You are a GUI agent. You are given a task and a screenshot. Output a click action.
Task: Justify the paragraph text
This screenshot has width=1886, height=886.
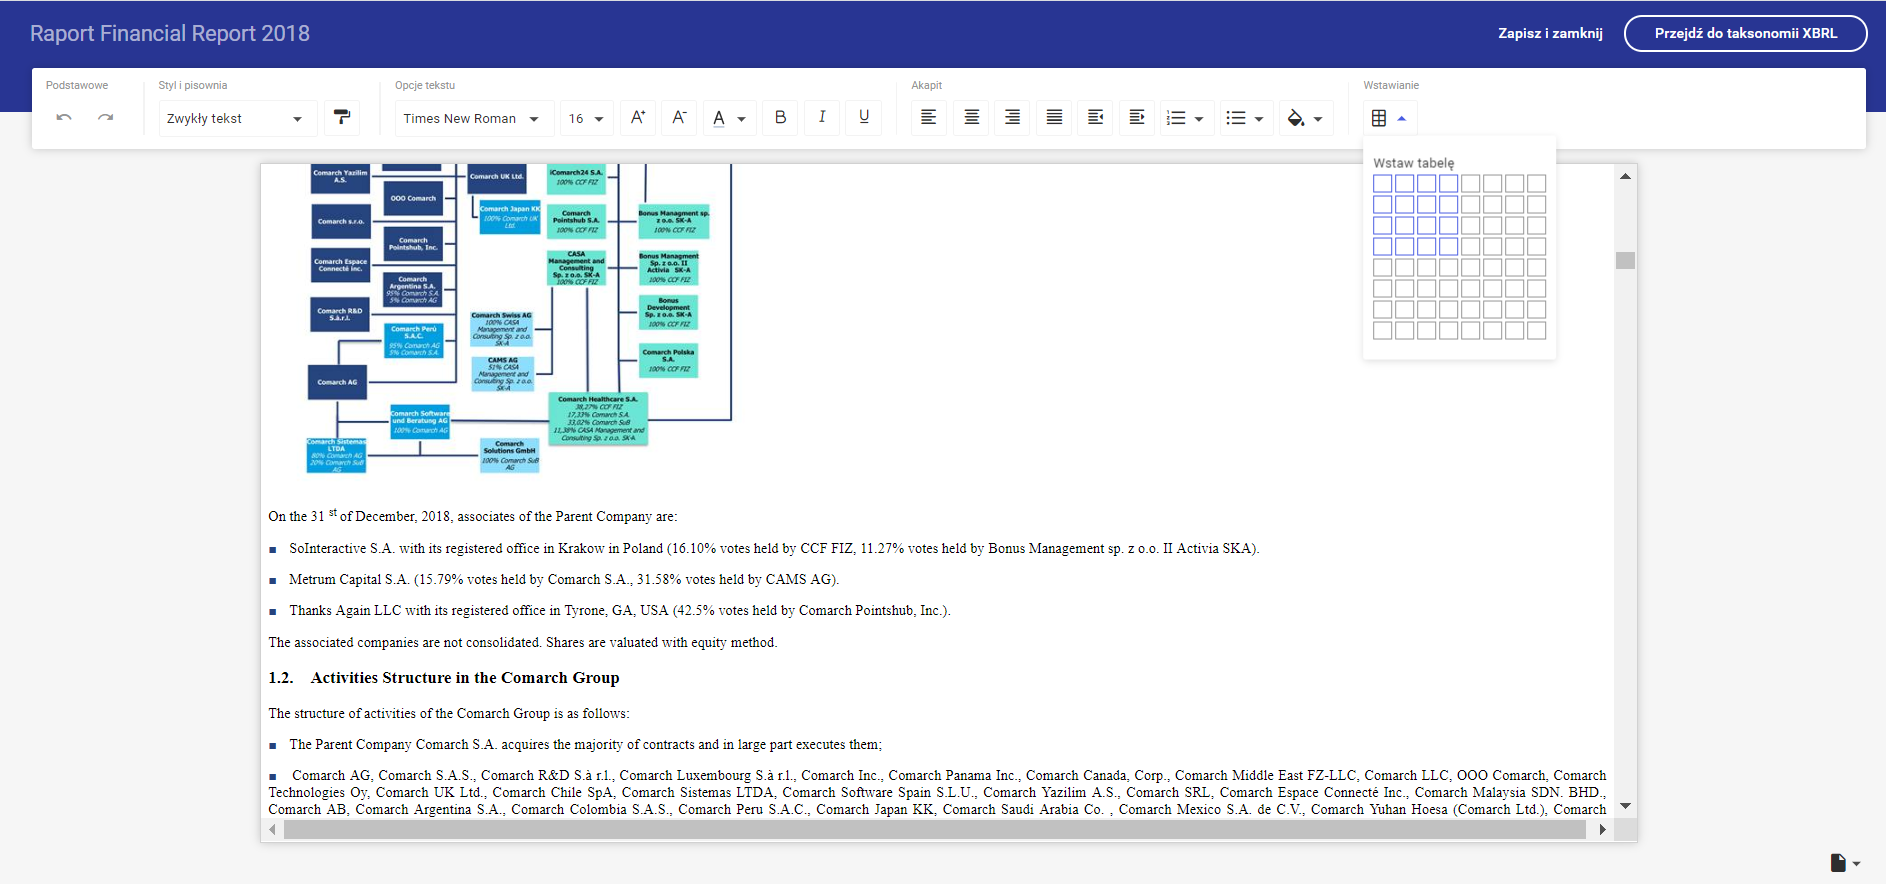pyautogui.click(x=1054, y=118)
